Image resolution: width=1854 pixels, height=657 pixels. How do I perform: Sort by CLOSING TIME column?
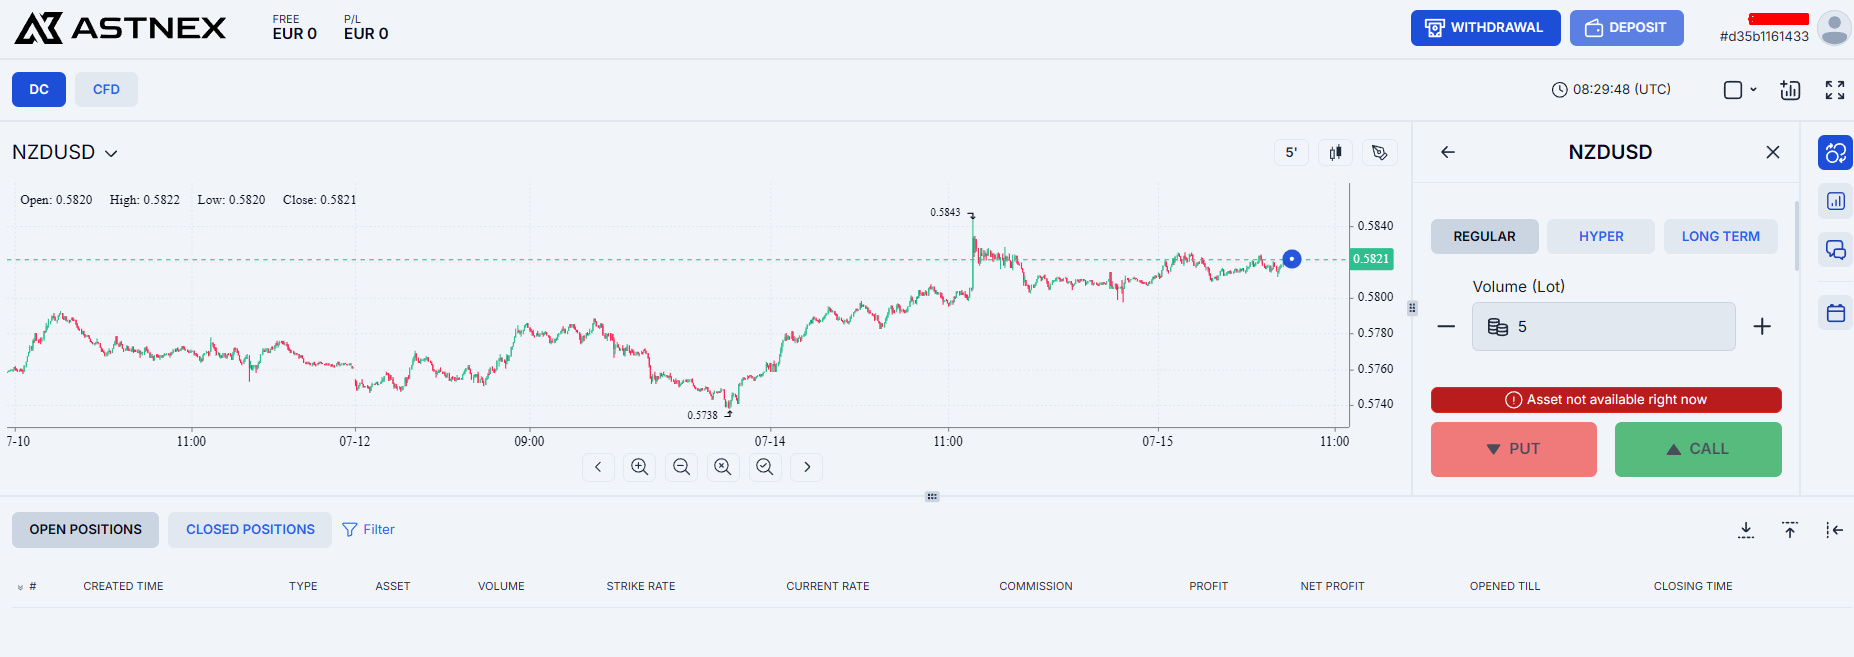click(x=1693, y=587)
